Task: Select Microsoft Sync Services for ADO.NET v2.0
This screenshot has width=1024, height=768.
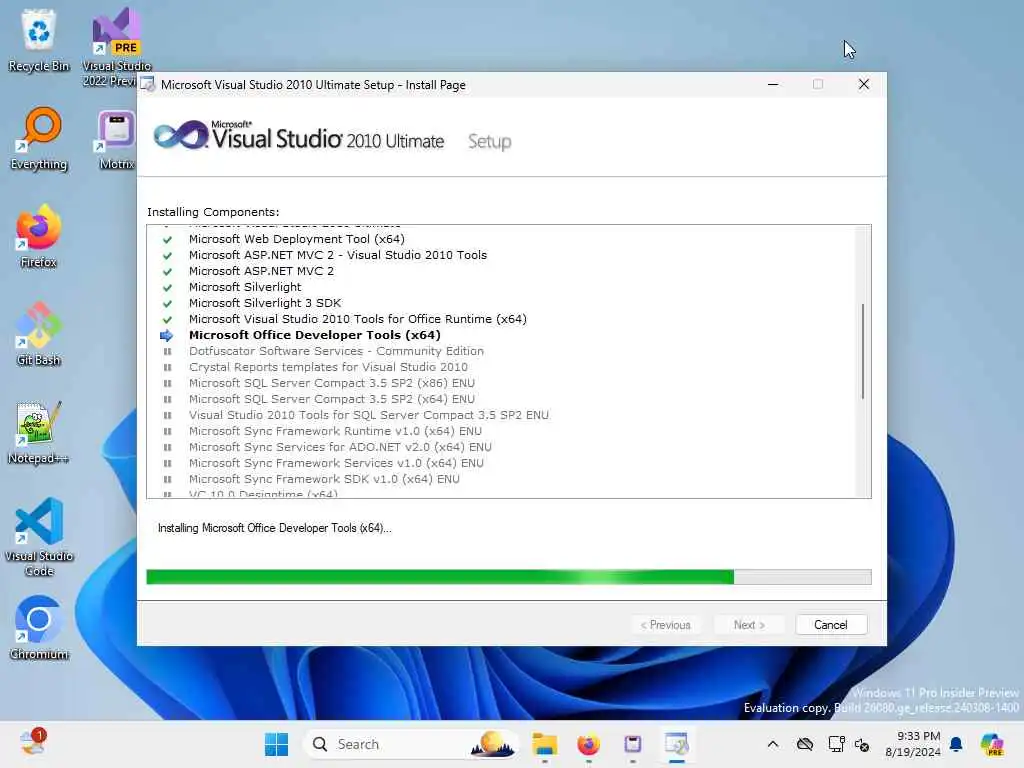Action: (340, 447)
